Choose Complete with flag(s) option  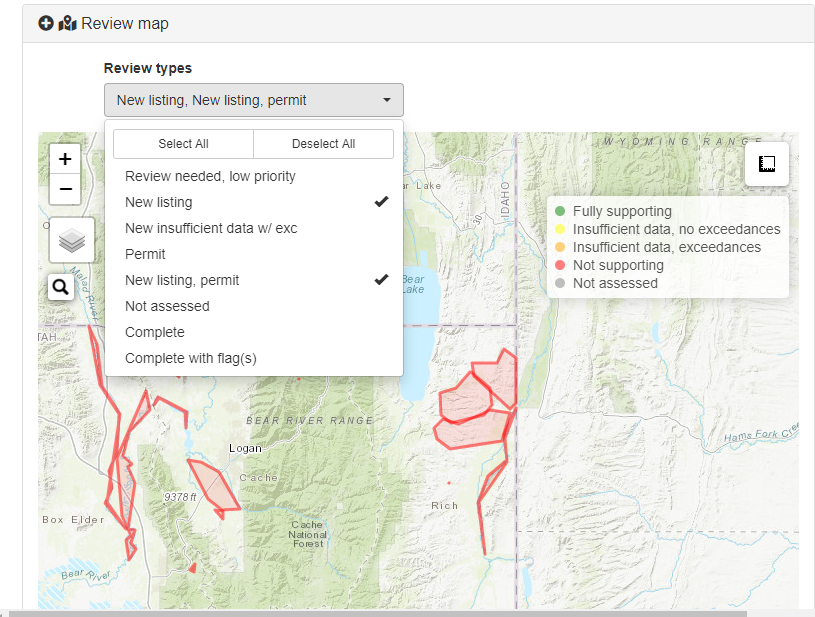pyautogui.click(x=191, y=358)
